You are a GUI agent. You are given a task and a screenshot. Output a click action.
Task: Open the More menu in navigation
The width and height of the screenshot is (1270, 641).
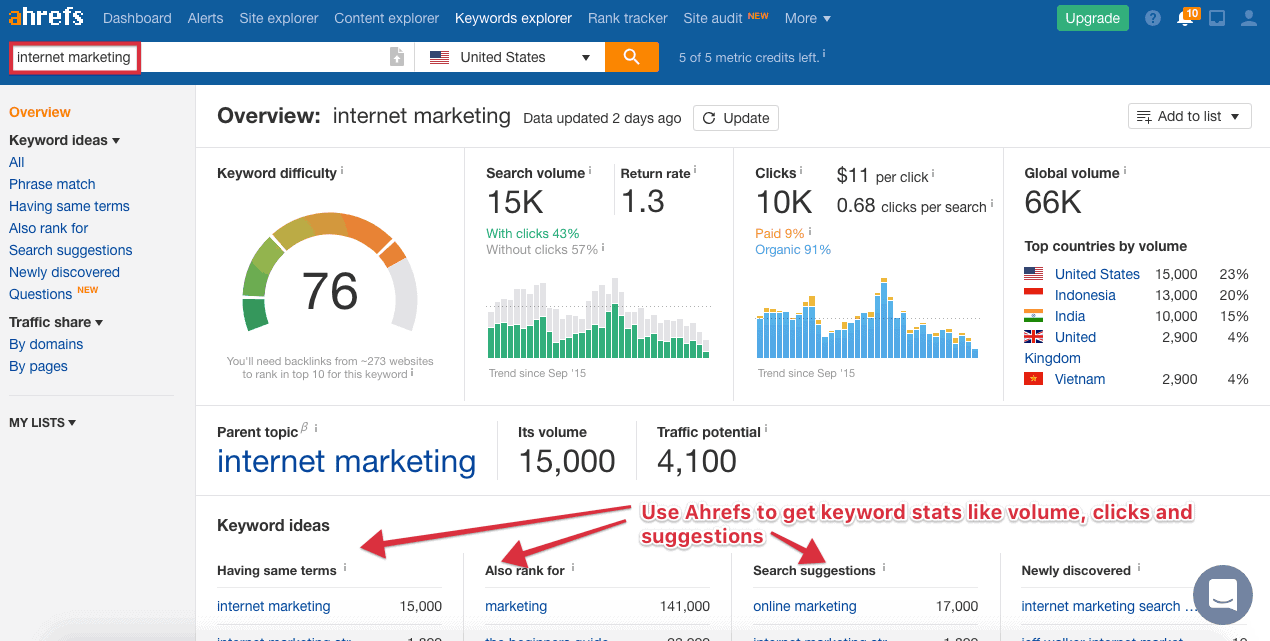[807, 18]
